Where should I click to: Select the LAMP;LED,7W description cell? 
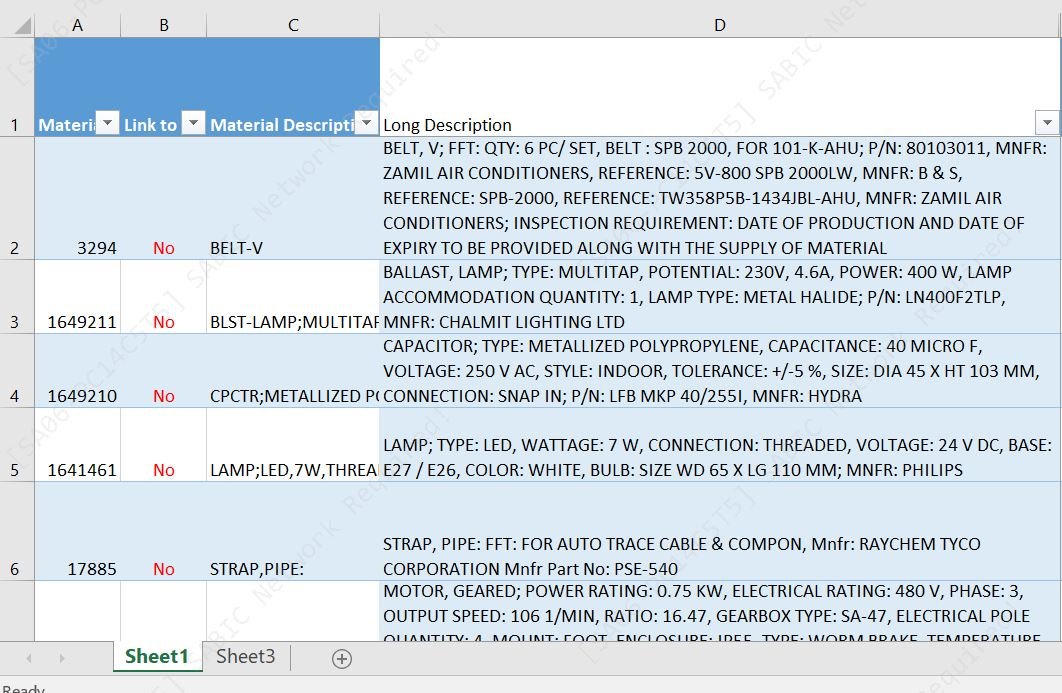coord(293,444)
